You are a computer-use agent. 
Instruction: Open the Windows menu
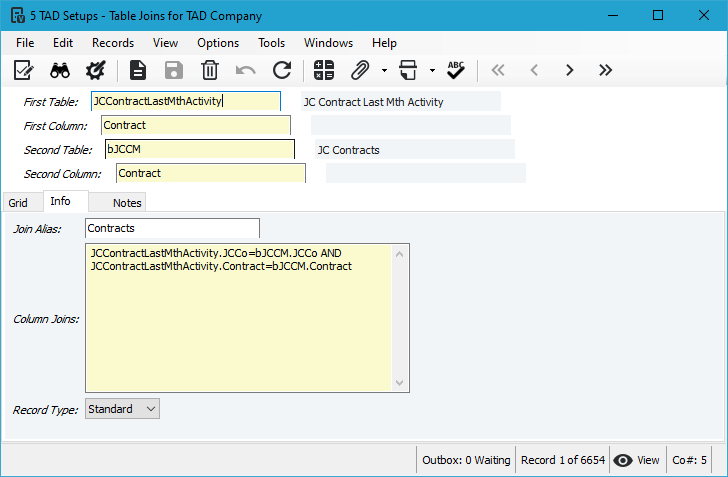(x=328, y=43)
